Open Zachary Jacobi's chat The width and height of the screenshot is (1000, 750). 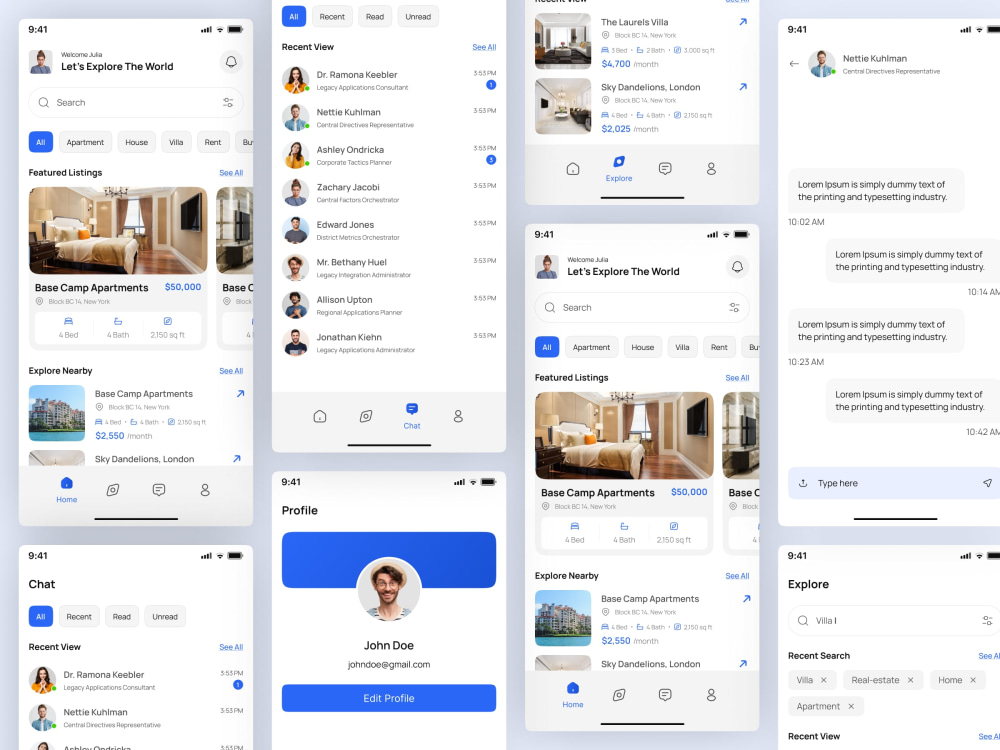pyautogui.click(x=389, y=193)
